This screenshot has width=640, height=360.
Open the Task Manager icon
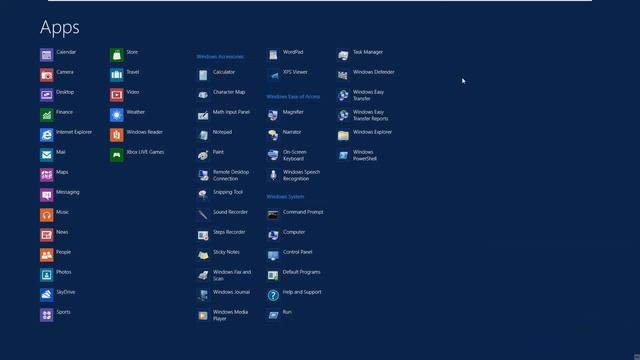(x=343, y=55)
